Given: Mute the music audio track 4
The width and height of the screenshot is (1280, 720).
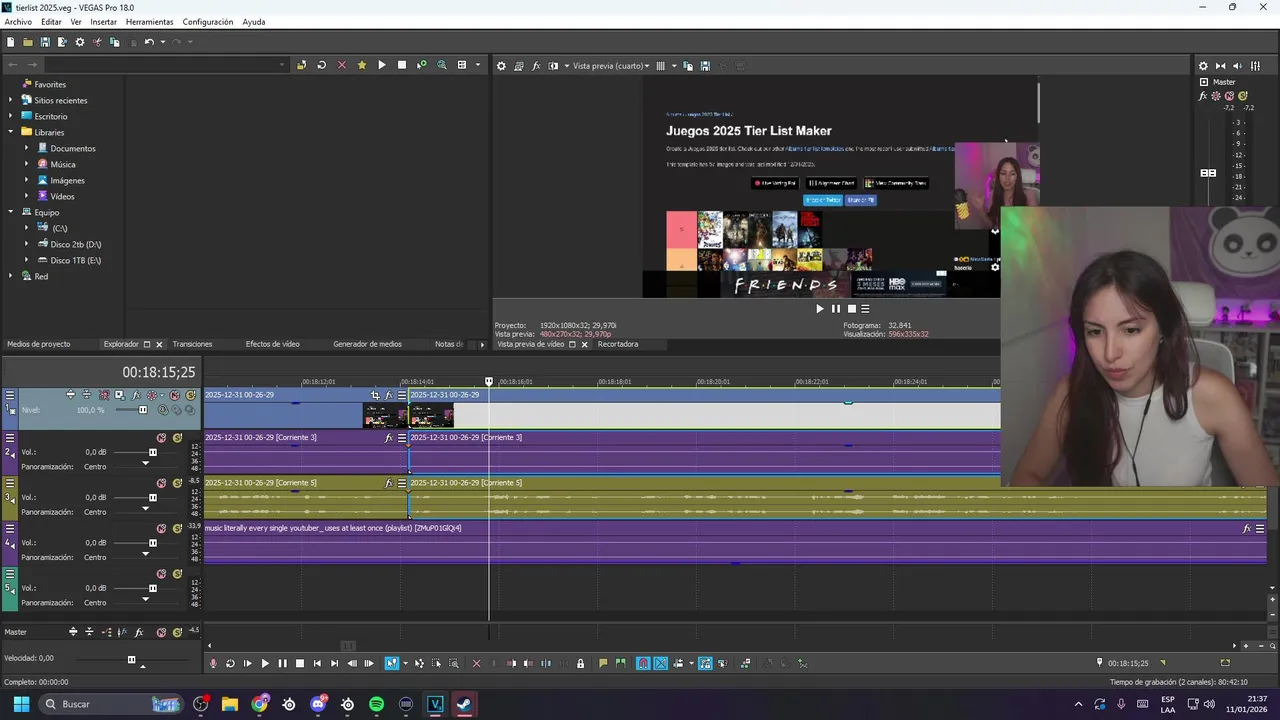Looking at the screenshot, I should (161, 529).
